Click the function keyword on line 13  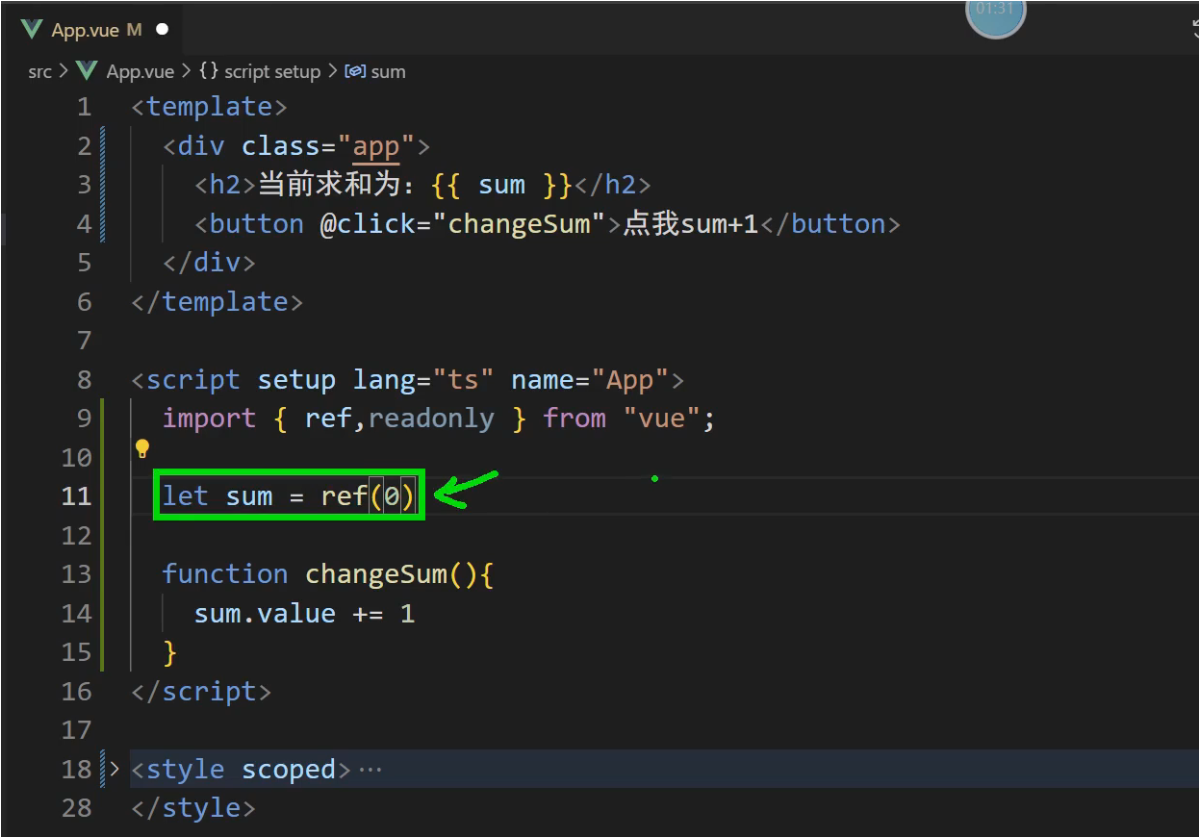[x=225, y=574]
